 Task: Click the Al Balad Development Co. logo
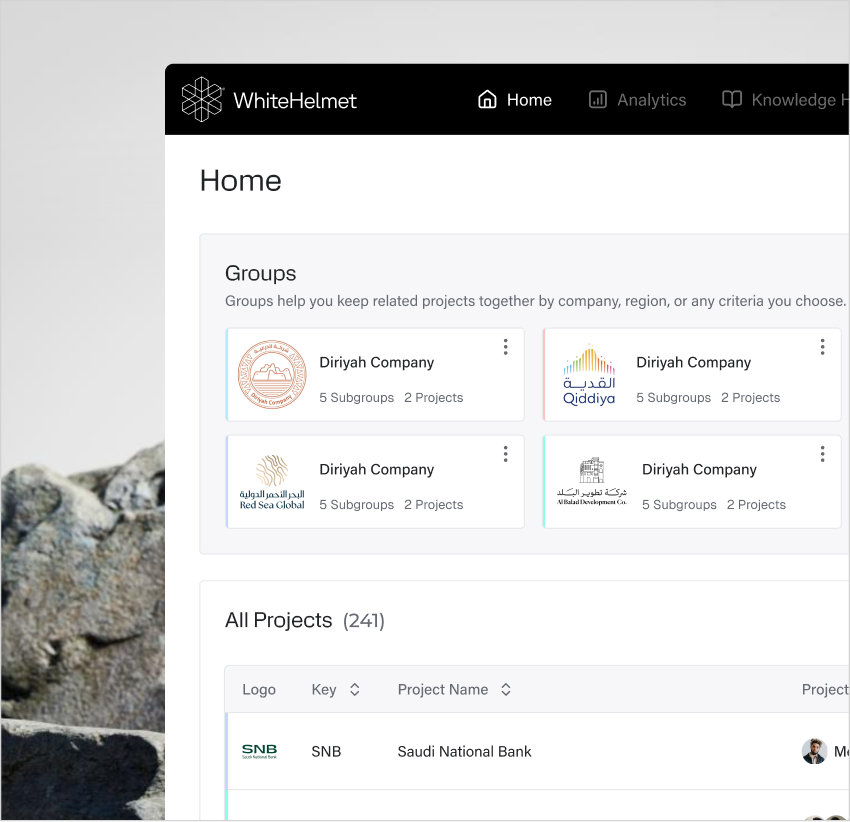(x=591, y=481)
